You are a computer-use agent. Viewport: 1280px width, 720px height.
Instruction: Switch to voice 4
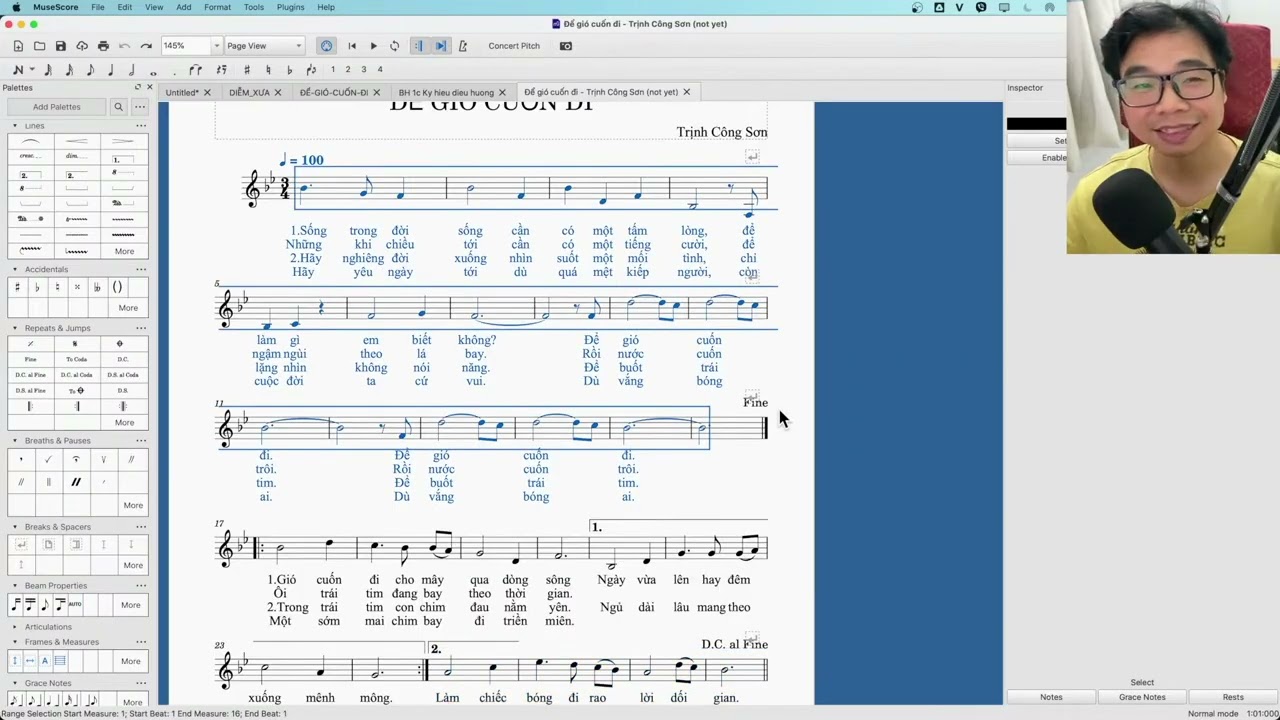pyautogui.click(x=380, y=70)
